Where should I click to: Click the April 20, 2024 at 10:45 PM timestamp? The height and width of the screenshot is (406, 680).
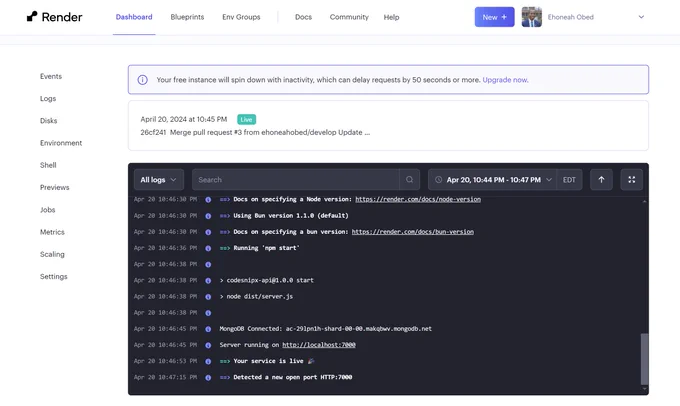tap(184, 119)
